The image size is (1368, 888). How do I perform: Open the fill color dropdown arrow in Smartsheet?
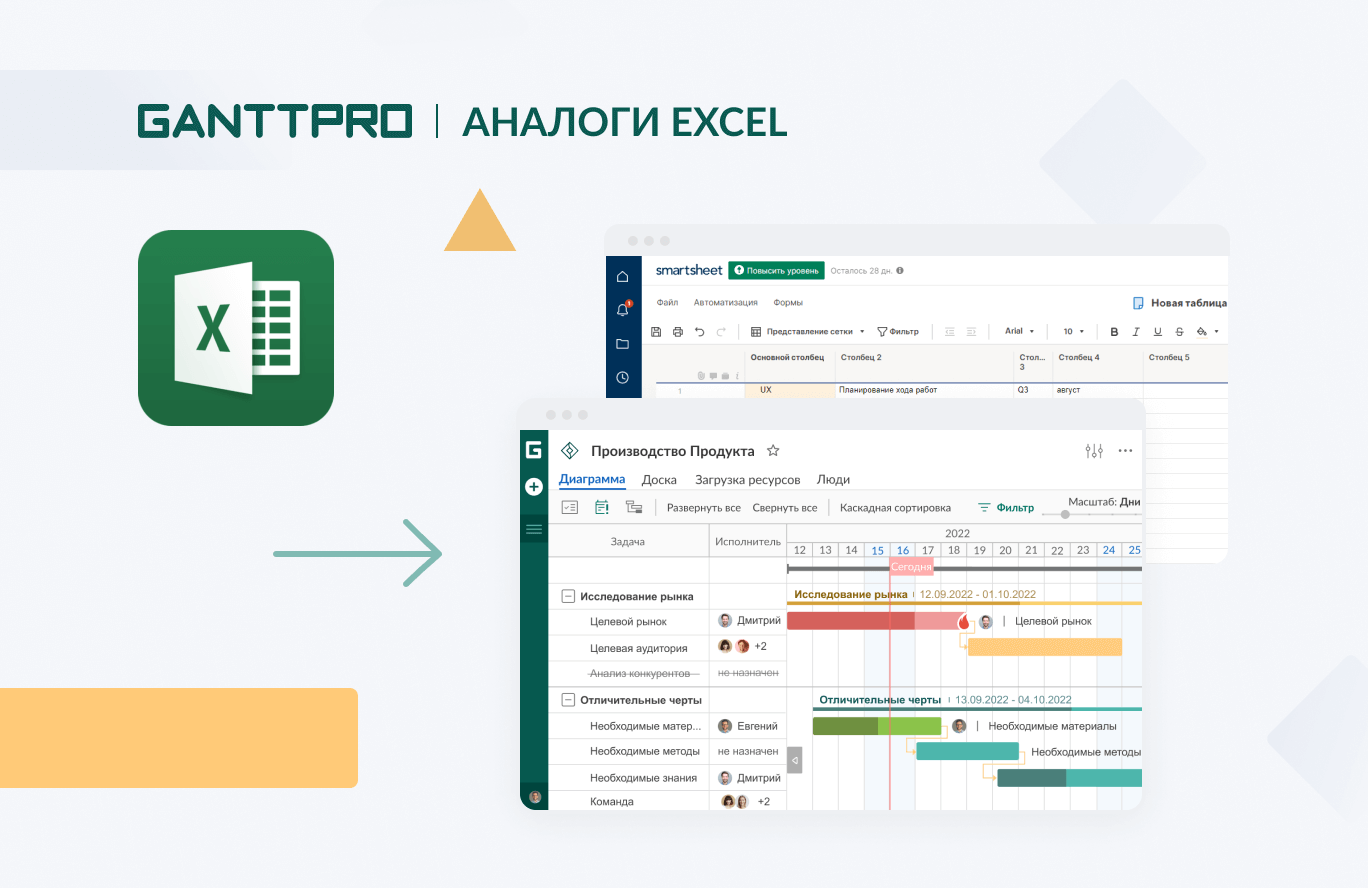1216,332
